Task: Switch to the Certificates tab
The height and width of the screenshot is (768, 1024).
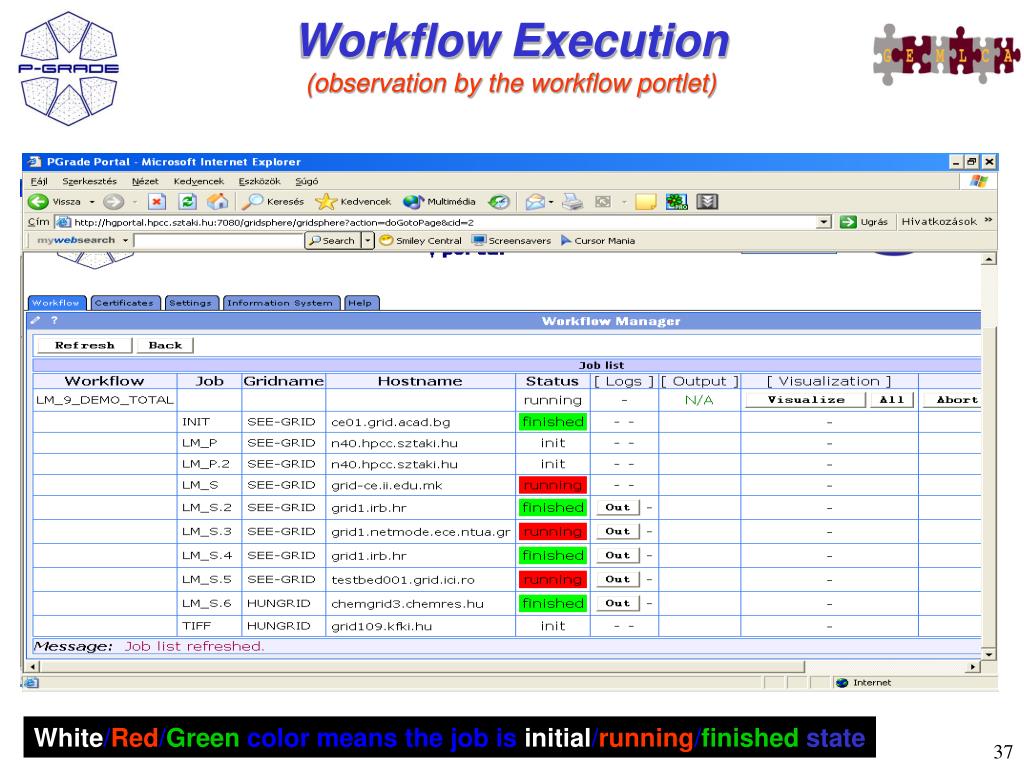Action: 125,303
